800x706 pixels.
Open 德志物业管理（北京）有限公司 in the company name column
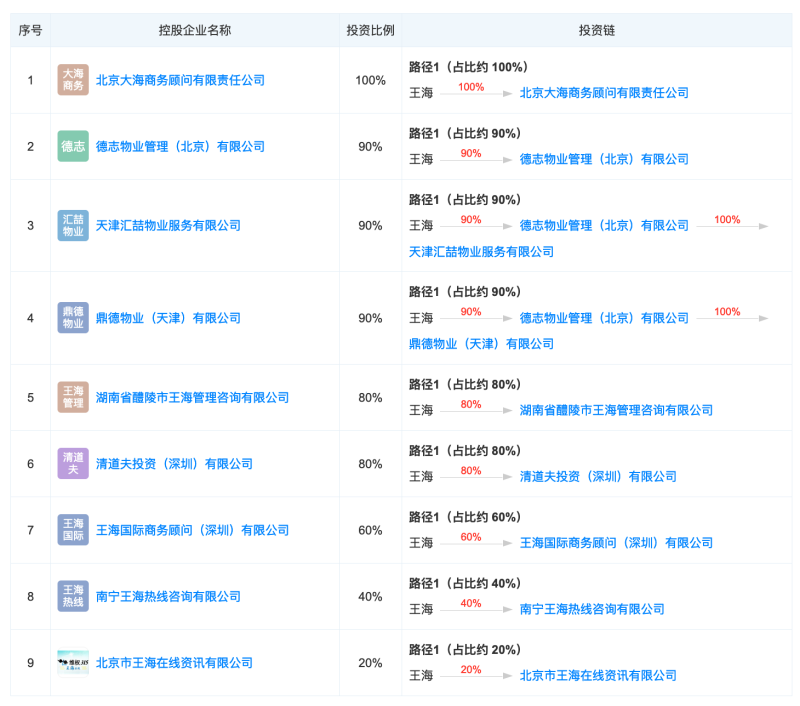click(x=181, y=146)
